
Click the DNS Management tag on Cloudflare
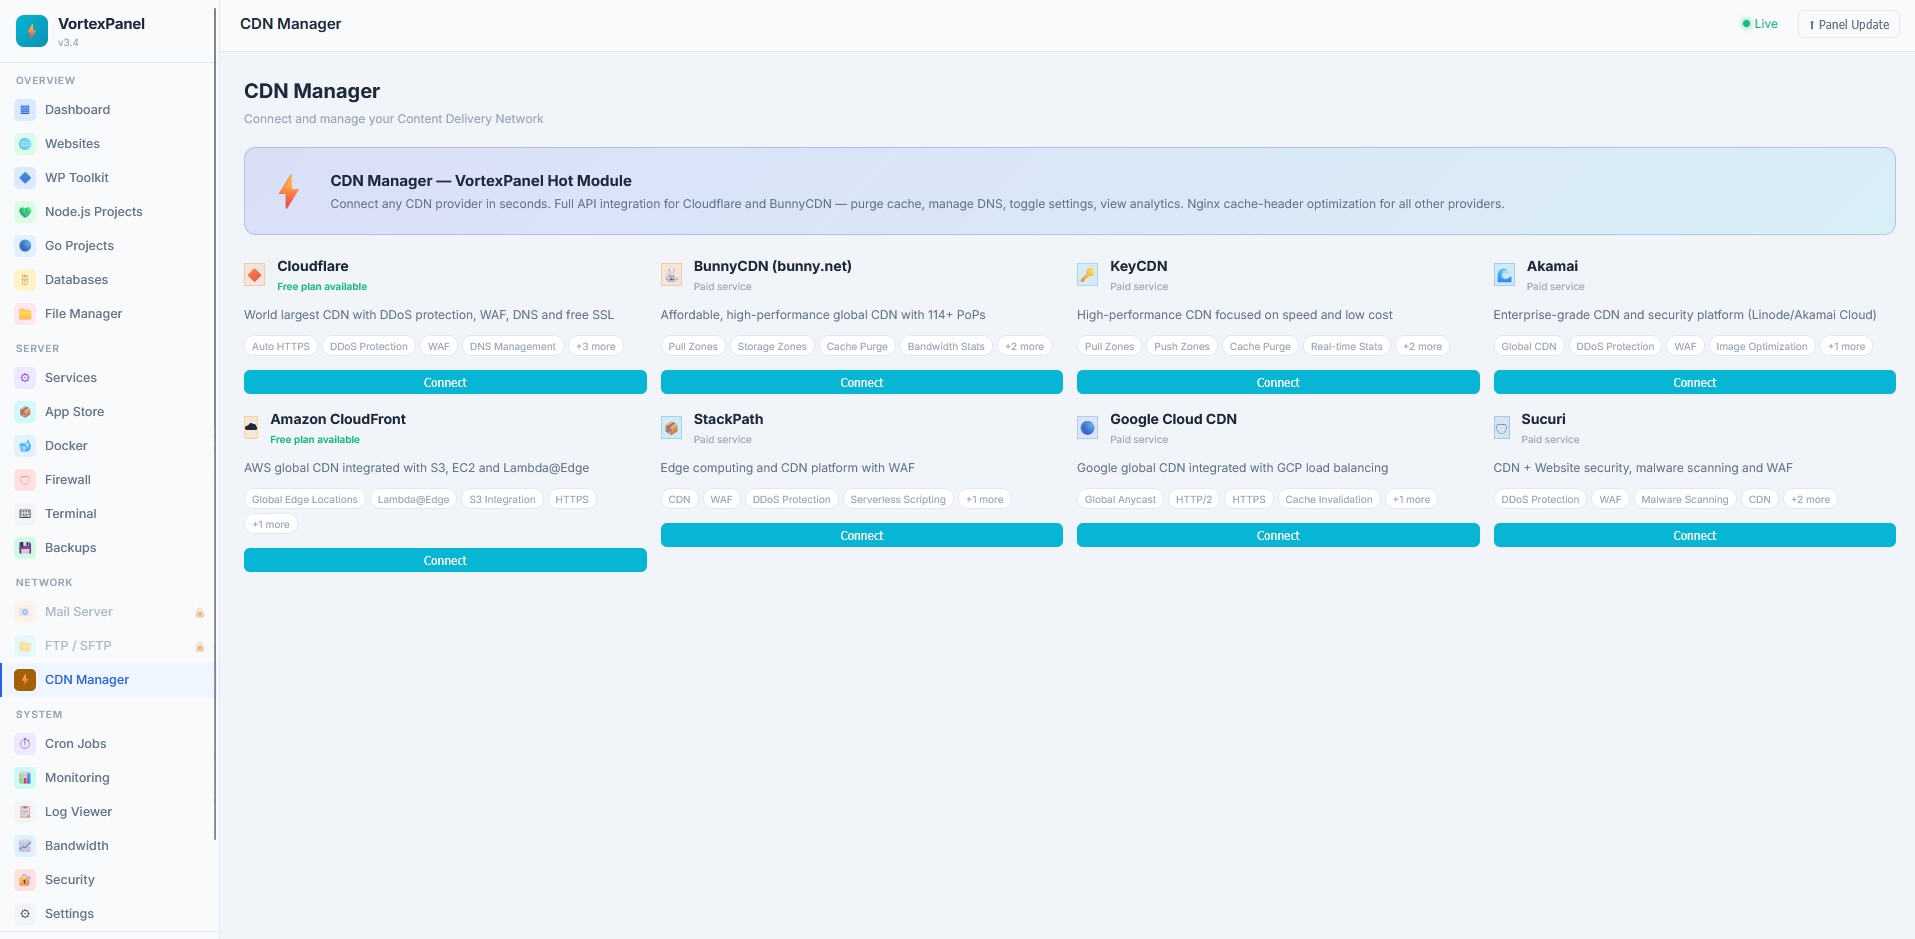point(512,347)
